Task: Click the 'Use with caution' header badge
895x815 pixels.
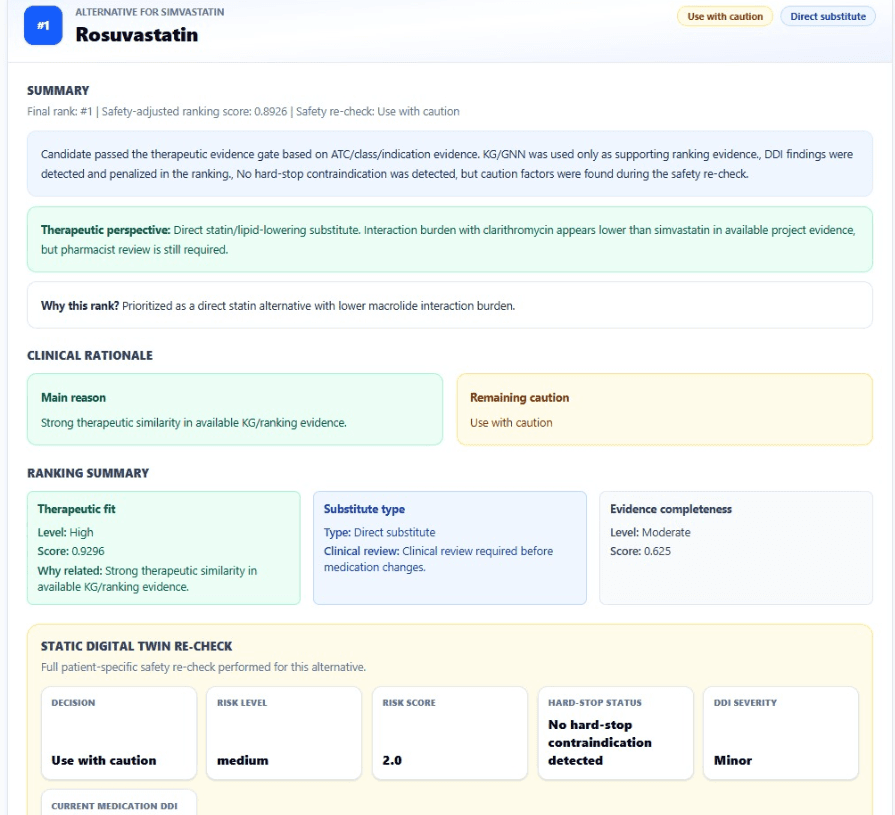Action: (725, 17)
